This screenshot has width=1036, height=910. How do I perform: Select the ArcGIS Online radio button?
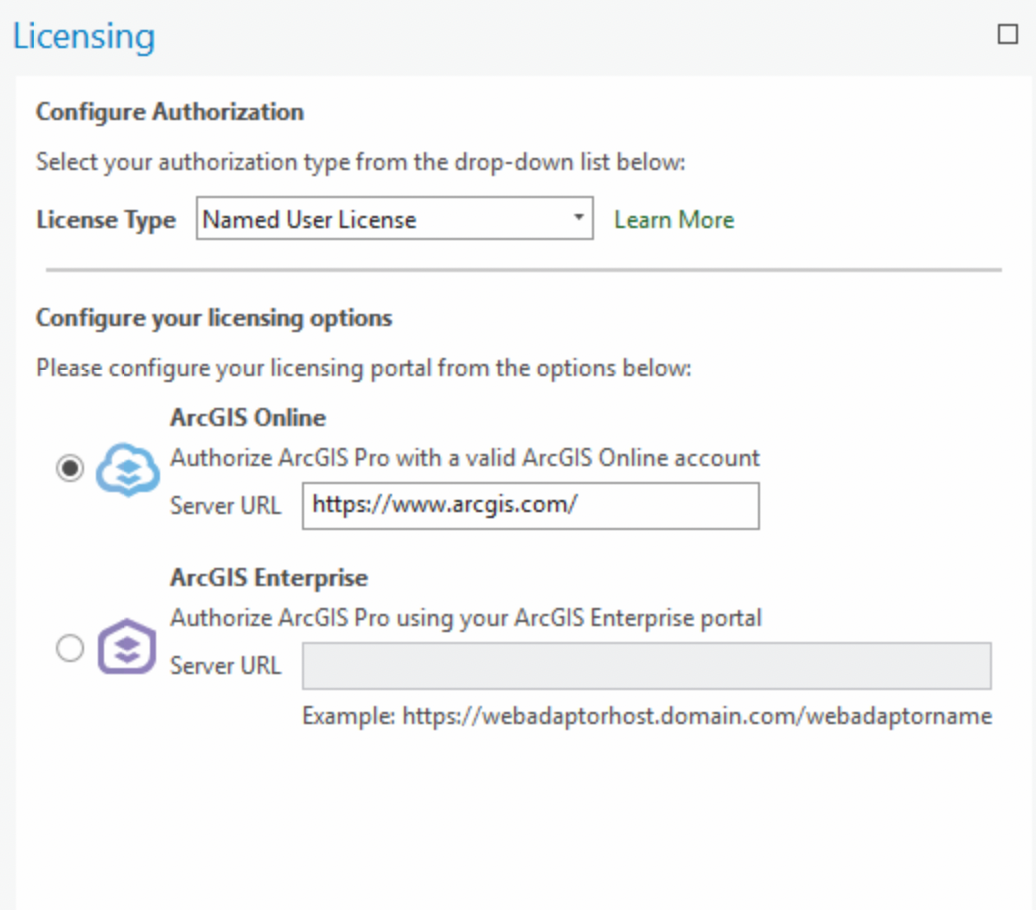70,469
